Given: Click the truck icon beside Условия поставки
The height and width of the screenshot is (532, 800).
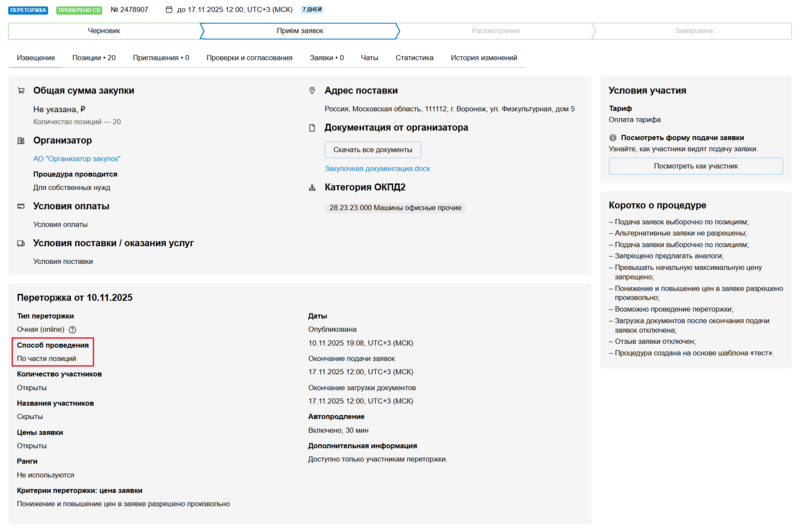Looking at the screenshot, I should click(x=22, y=243).
